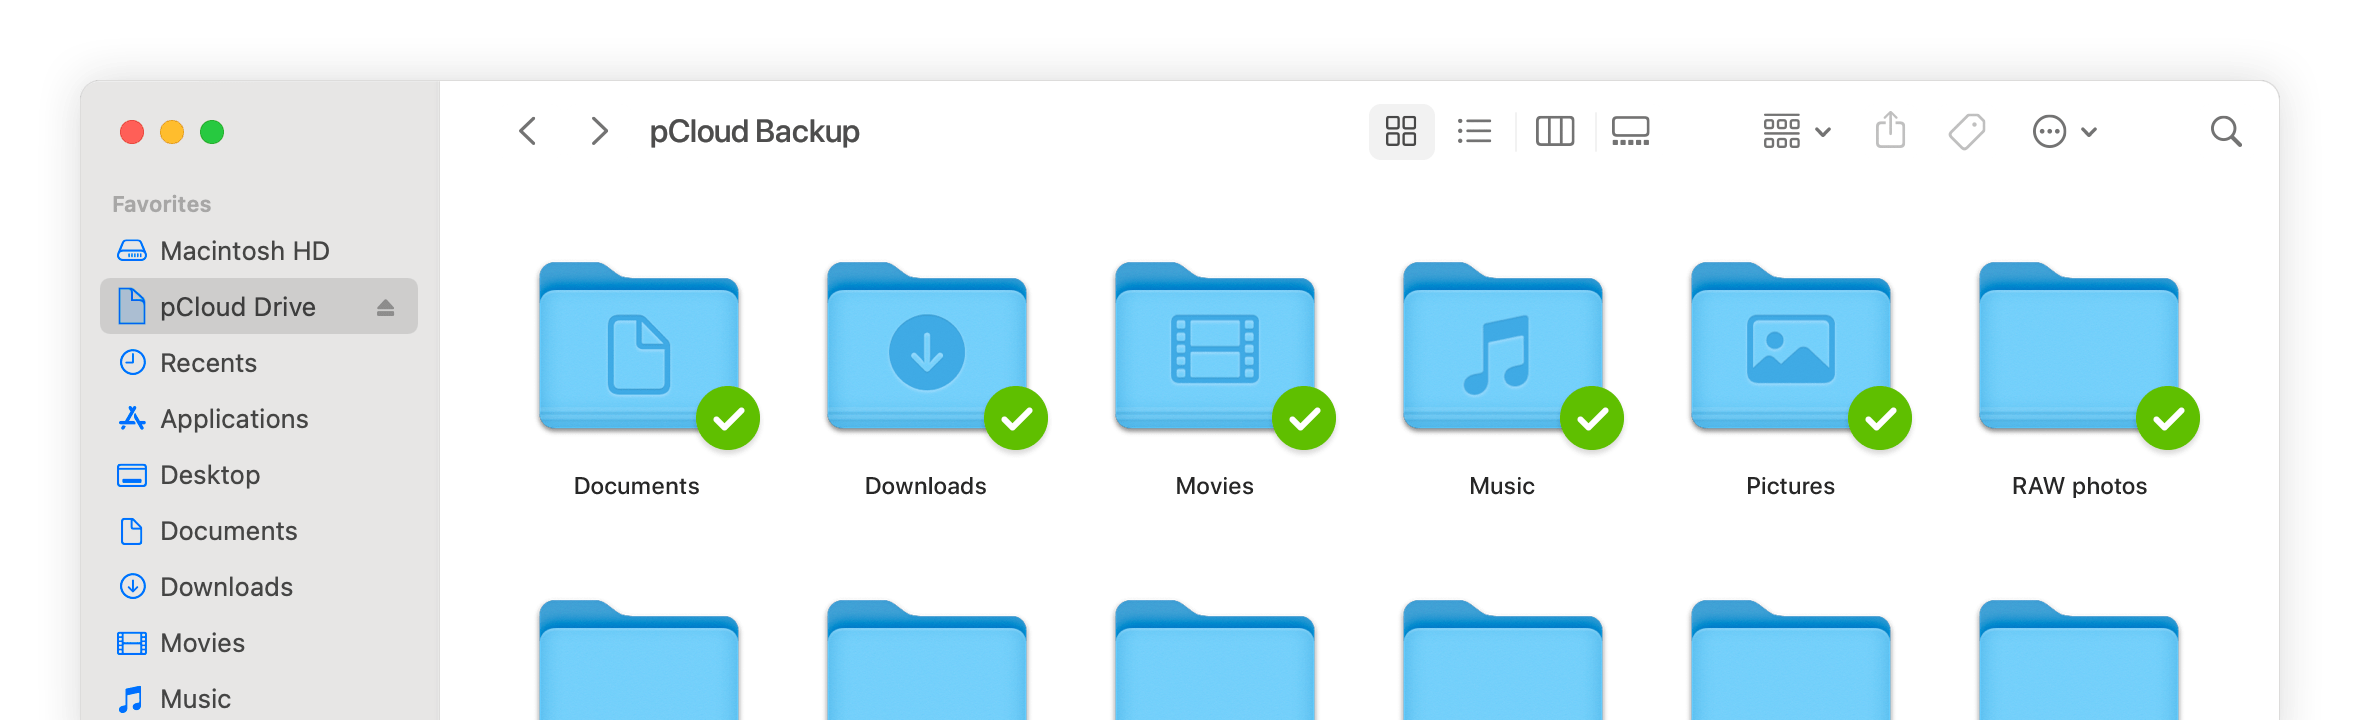
Task: Open the Edit Tags toolbar icon
Action: (1966, 131)
